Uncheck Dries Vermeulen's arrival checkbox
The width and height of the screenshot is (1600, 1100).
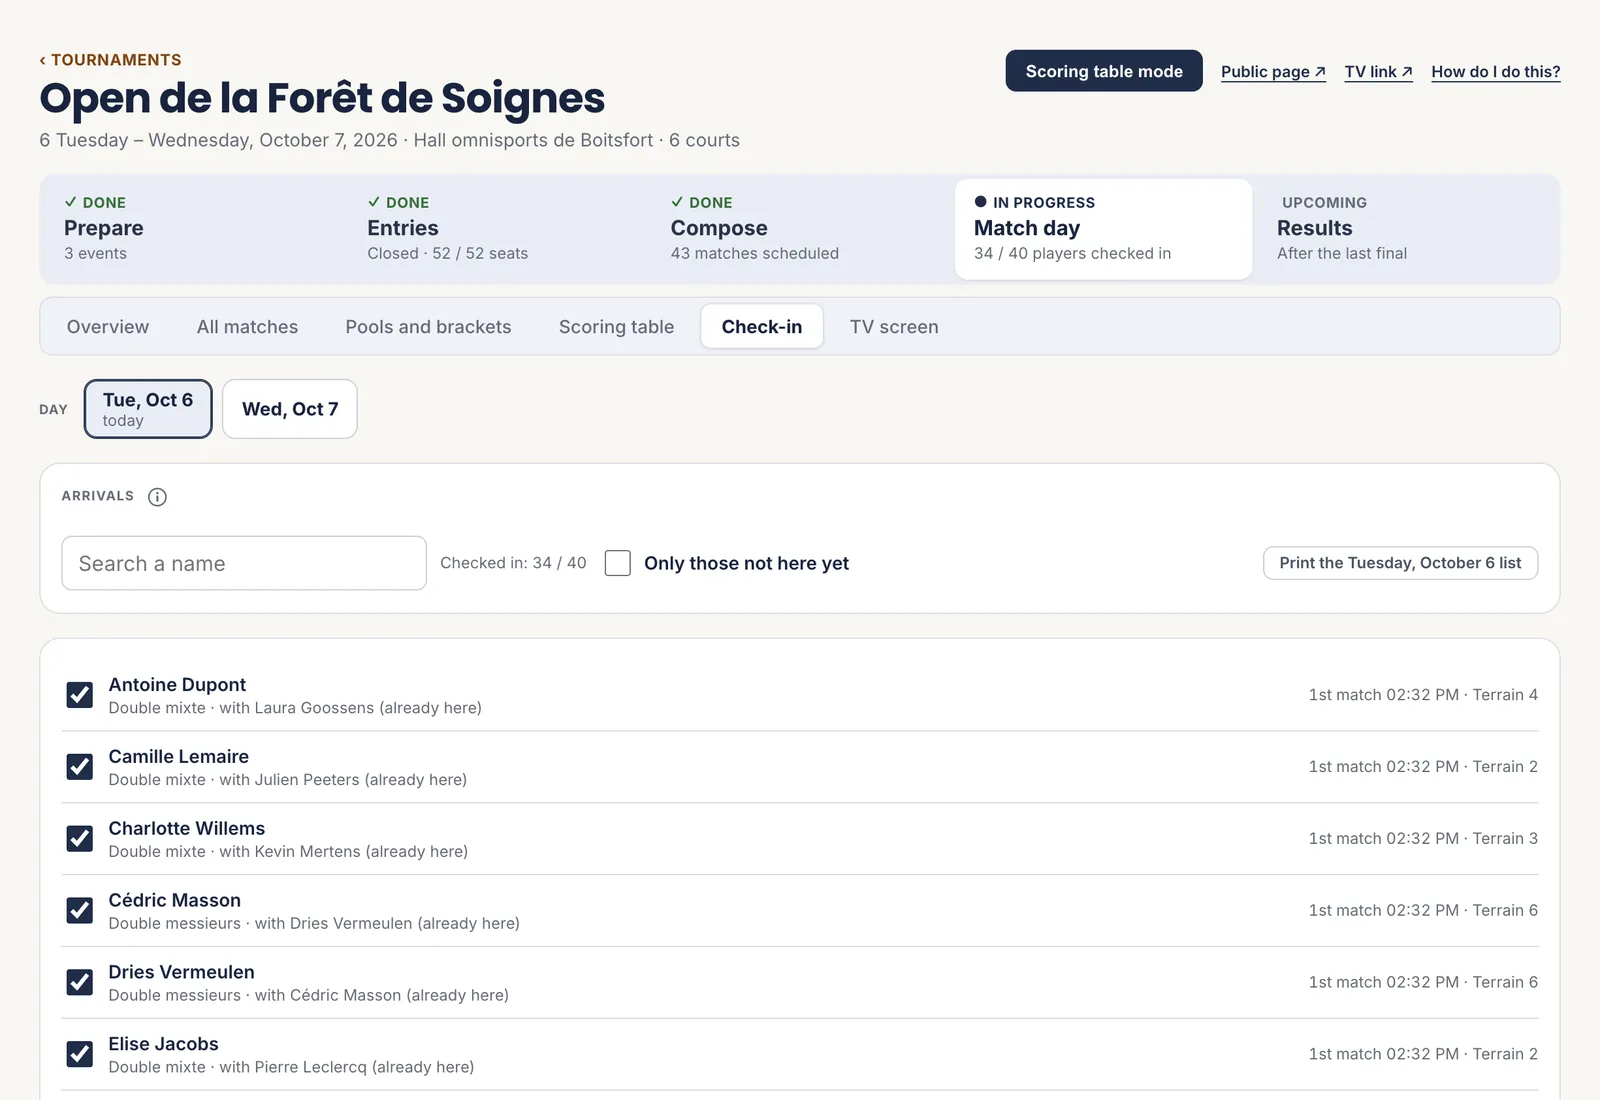tap(80, 983)
